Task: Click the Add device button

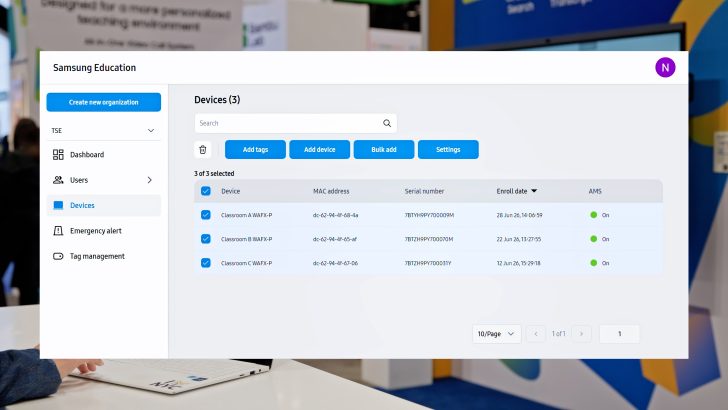Action: tap(319, 150)
